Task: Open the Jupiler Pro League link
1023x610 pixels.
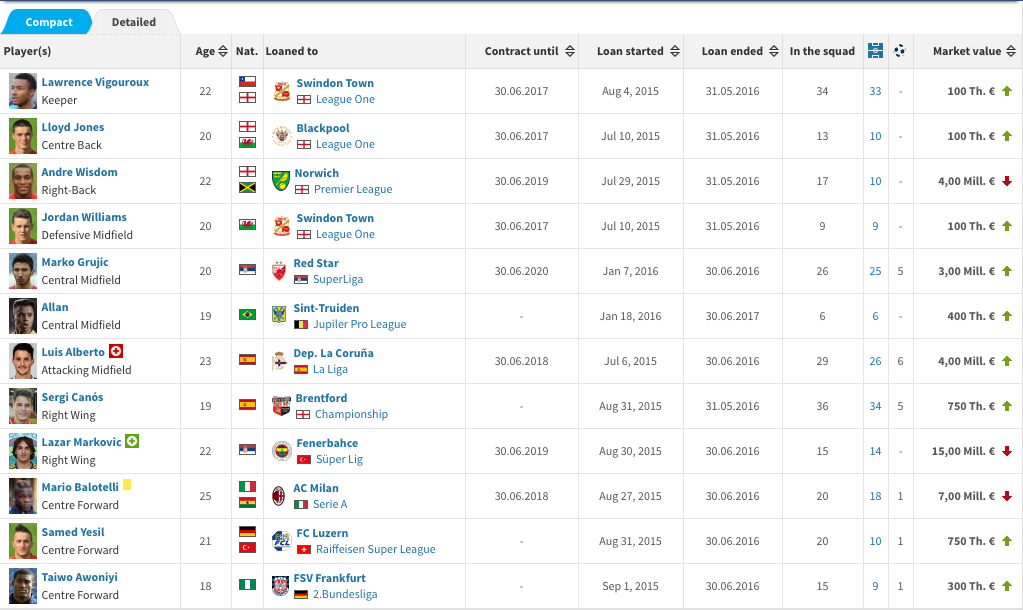Action: pyautogui.click(x=360, y=324)
